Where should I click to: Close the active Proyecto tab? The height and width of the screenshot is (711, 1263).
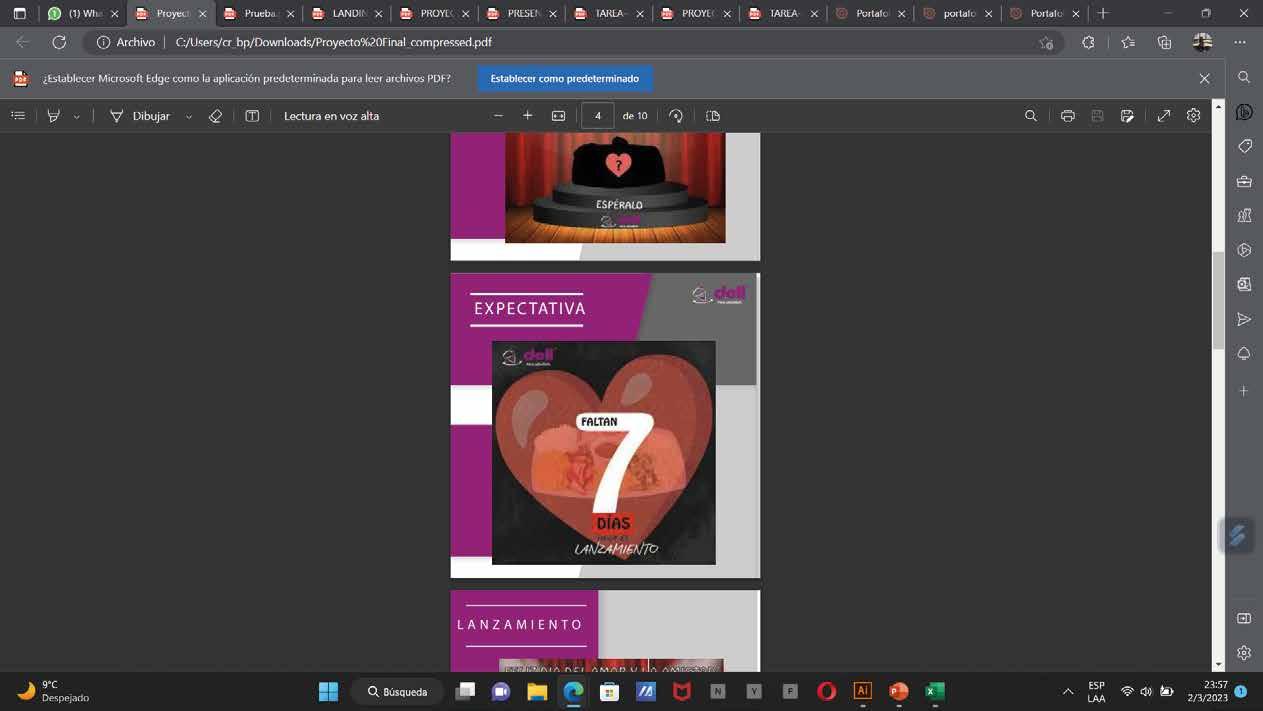tap(202, 14)
